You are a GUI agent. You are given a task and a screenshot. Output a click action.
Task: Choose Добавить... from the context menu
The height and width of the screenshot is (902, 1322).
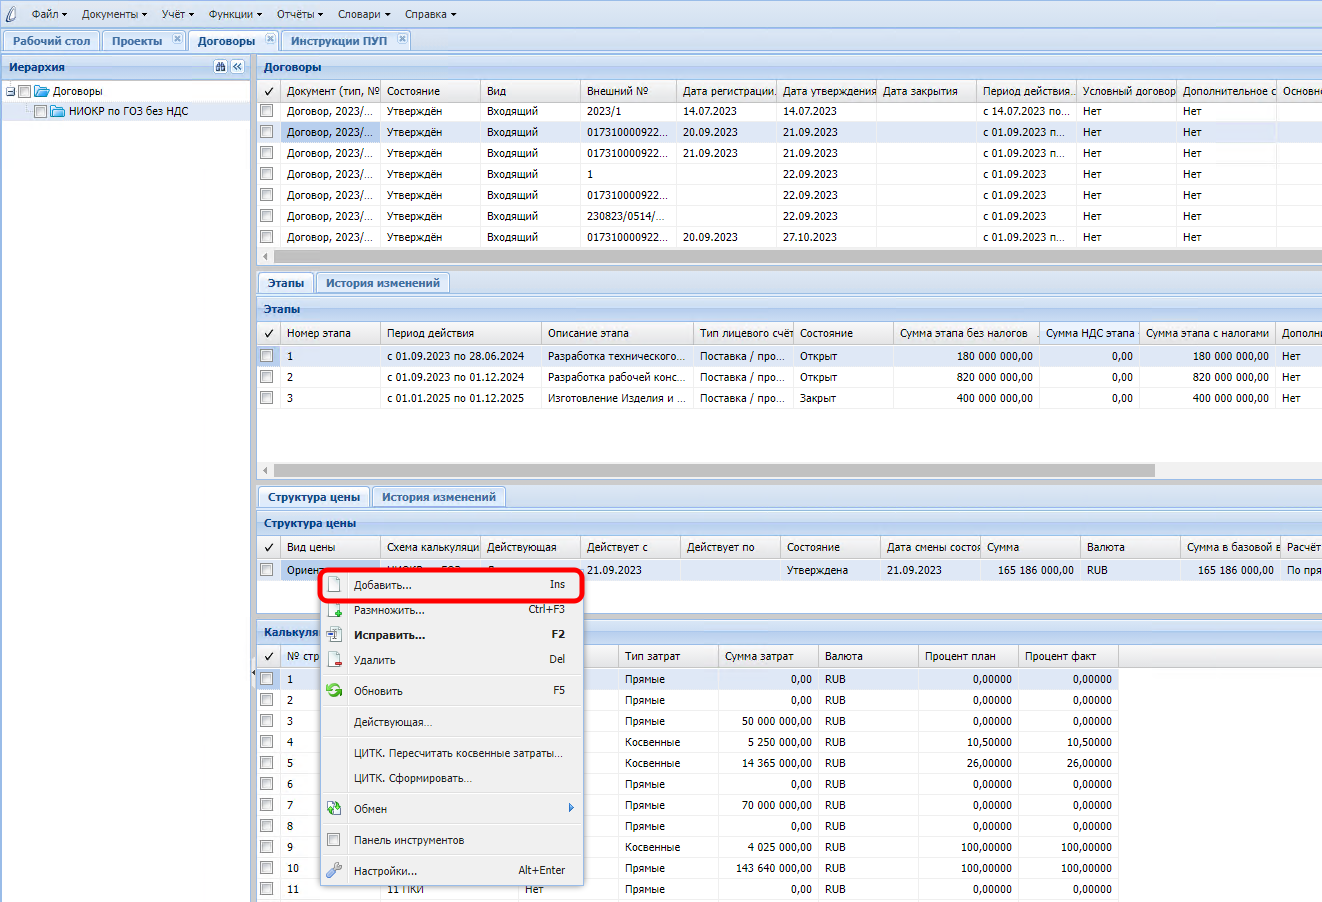point(382,585)
